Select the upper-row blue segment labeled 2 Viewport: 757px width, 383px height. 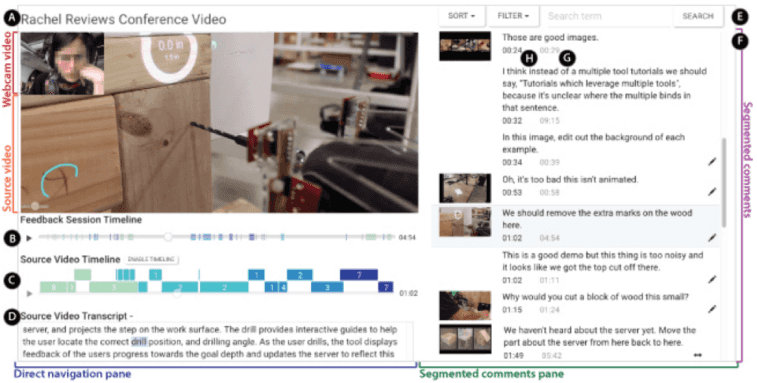click(x=300, y=275)
